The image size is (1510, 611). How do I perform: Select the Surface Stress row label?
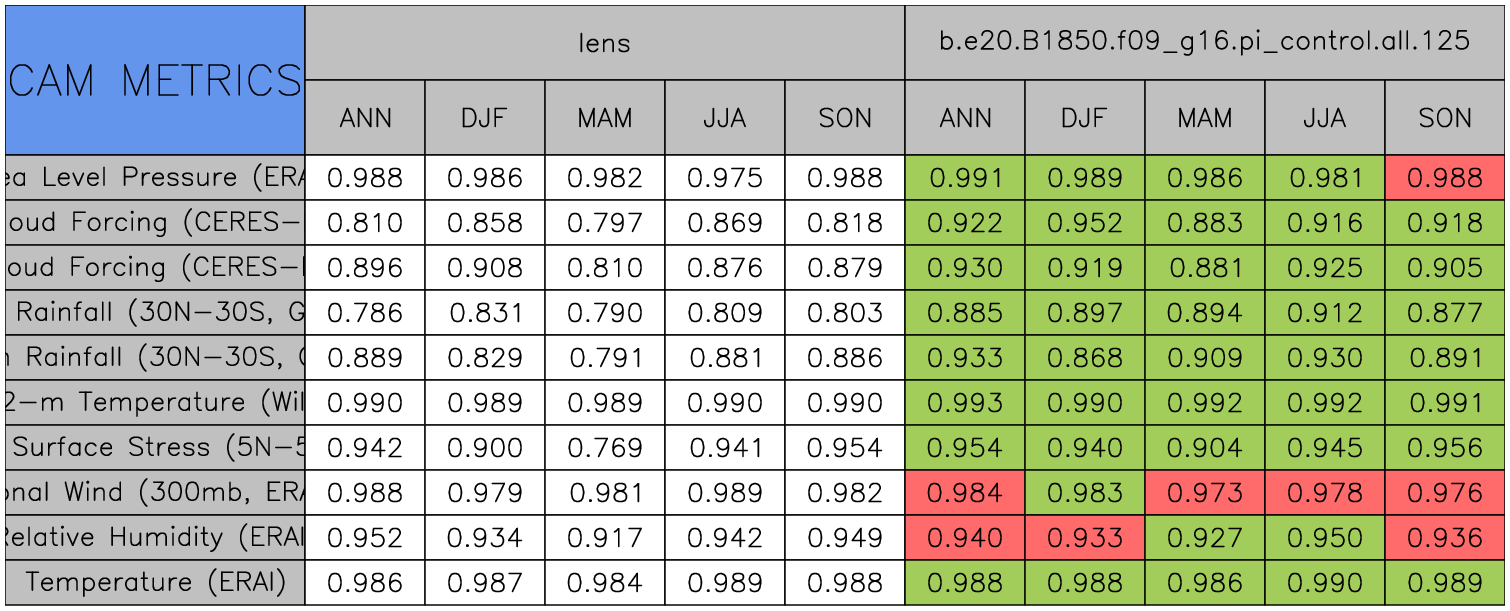click(x=155, y=448)
